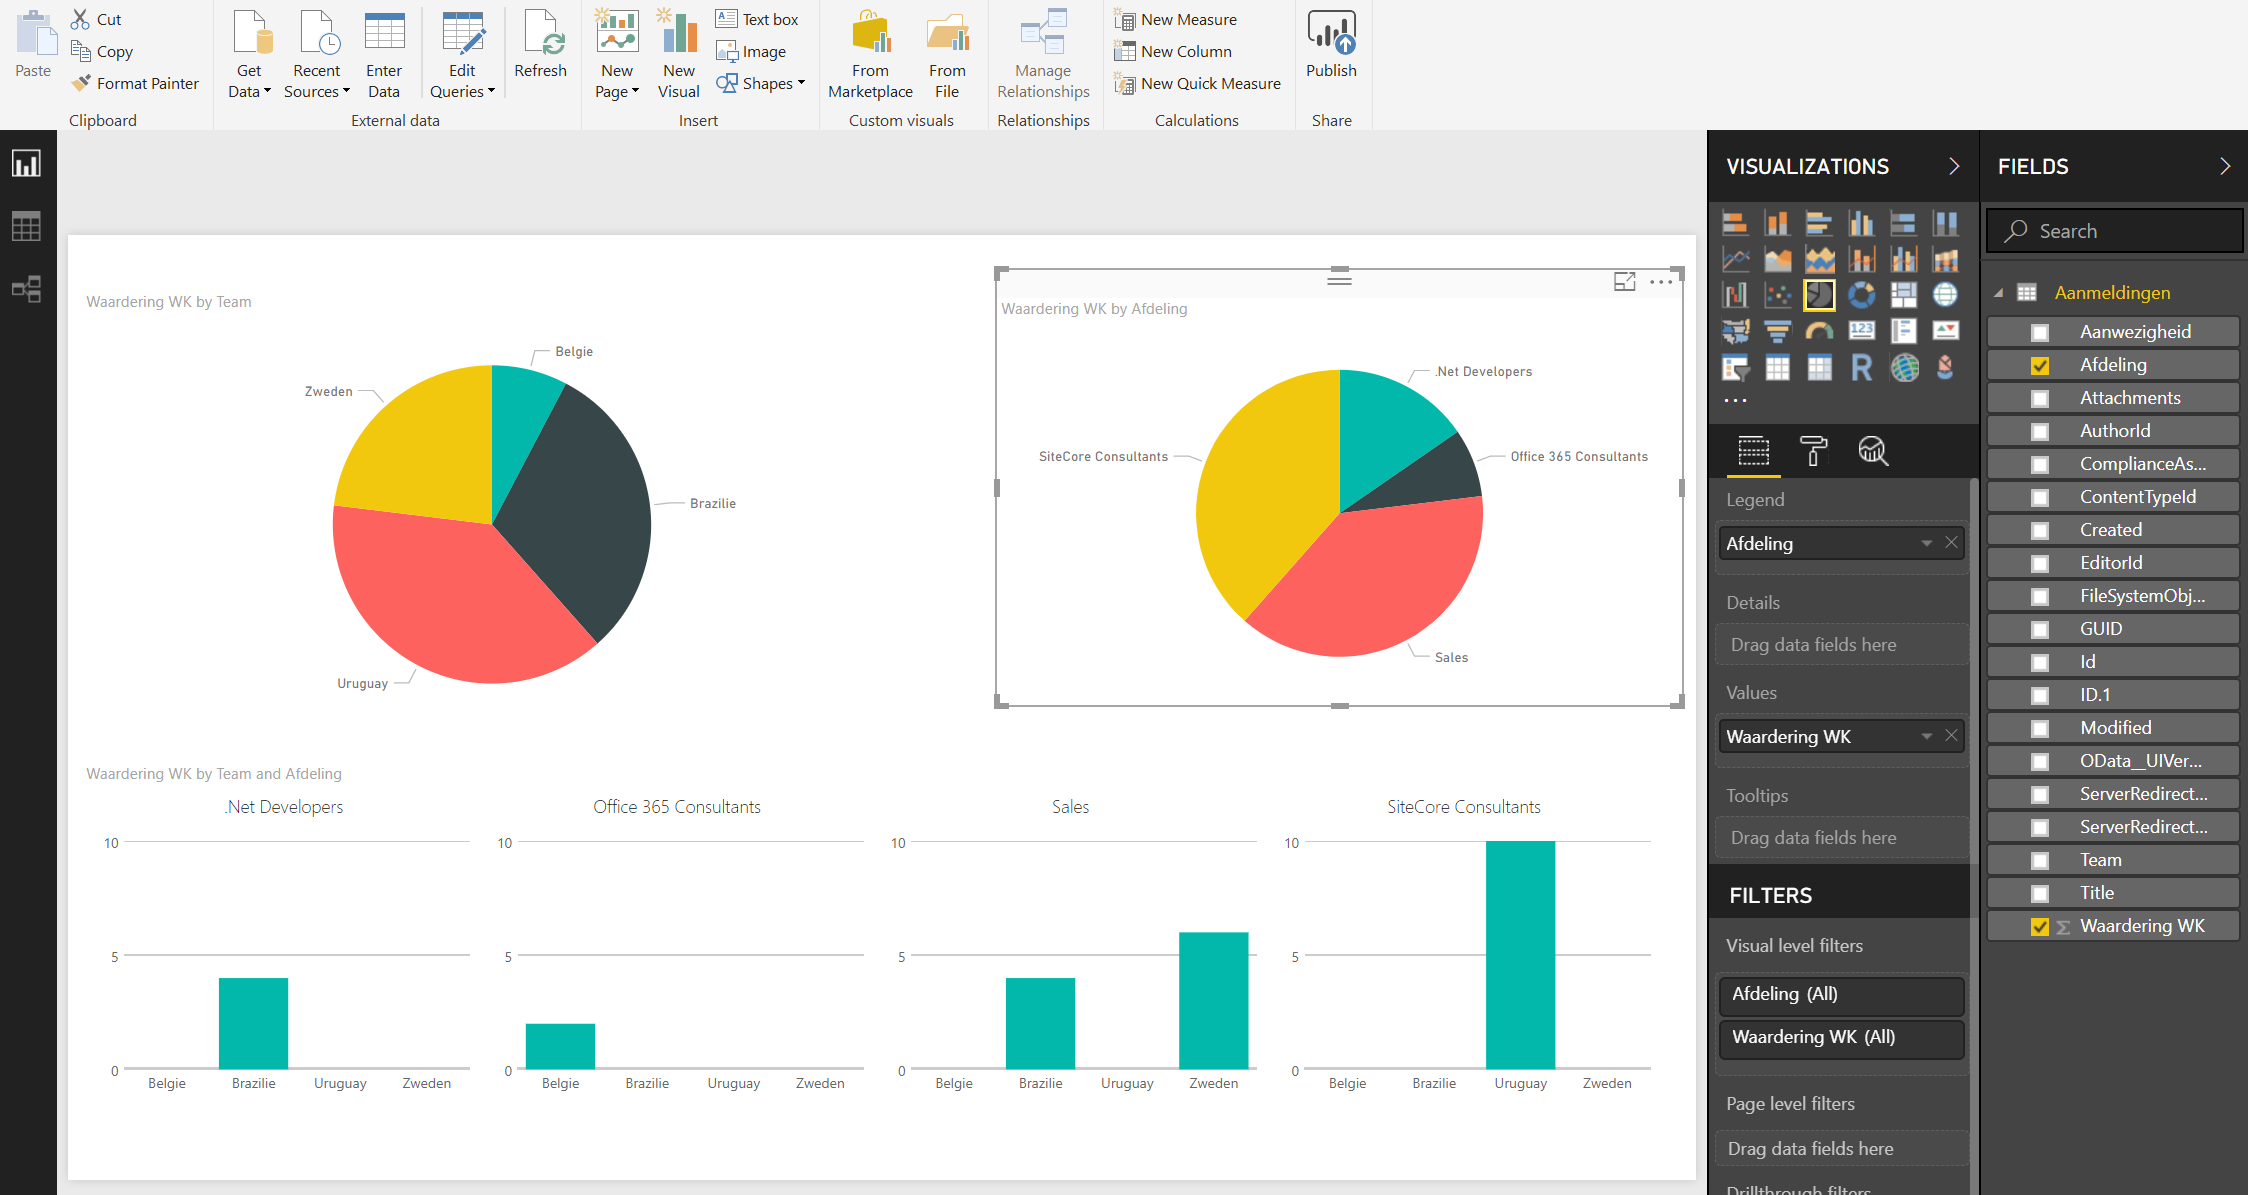The height and width of the screenshot is (1195, 2248).
Task: Collapse the Visualizations pane
Action: [1954, 166]
